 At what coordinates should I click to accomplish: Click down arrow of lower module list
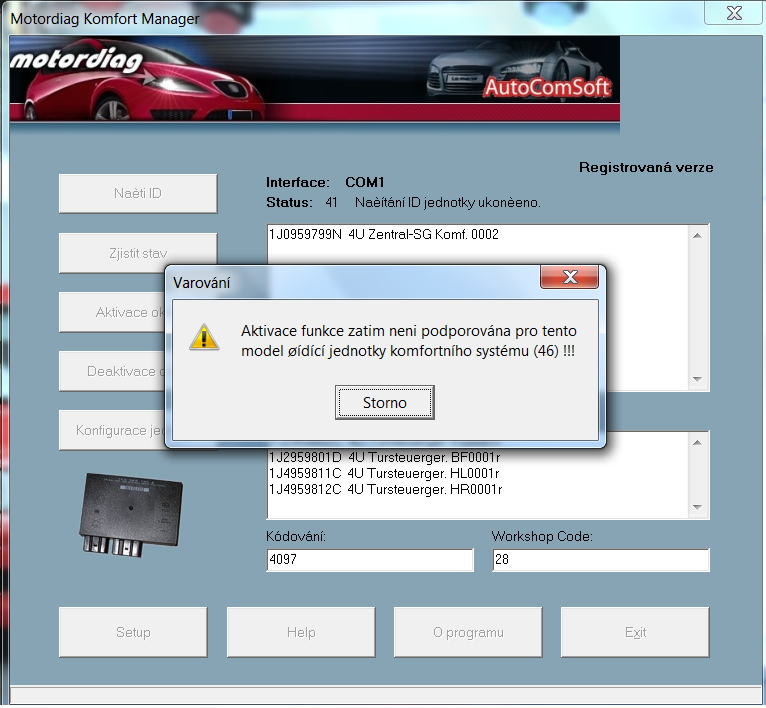(x=699, y=508)
